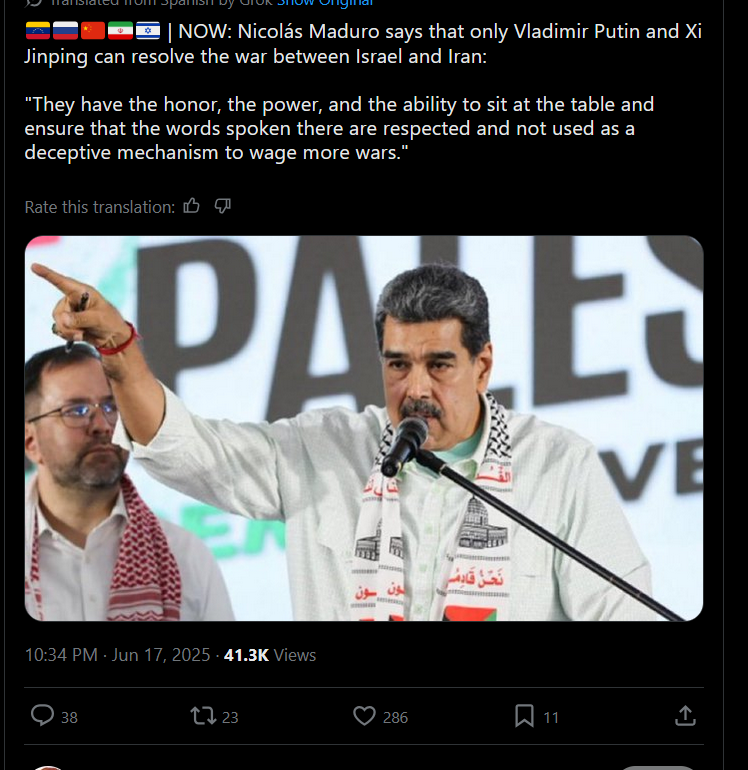
Task: Bookmark this post with the bookmark icon
Action: (x=524, y=716)
